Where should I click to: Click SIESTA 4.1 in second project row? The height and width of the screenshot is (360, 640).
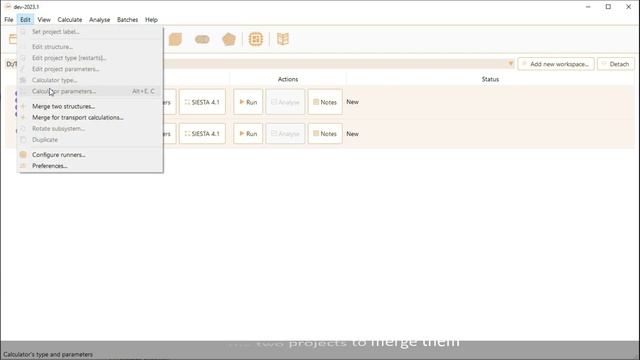pos(202,133)
